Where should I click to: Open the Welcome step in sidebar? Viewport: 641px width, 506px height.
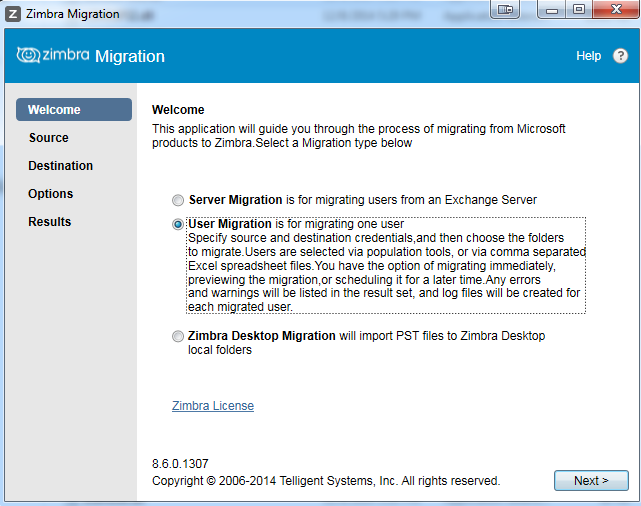pos(74,110)
